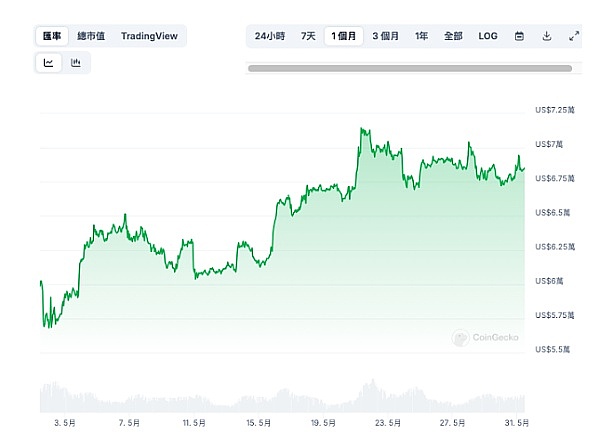Screen dimensions: 600x438
Task: Download the chart data
Action: (547, 36)
